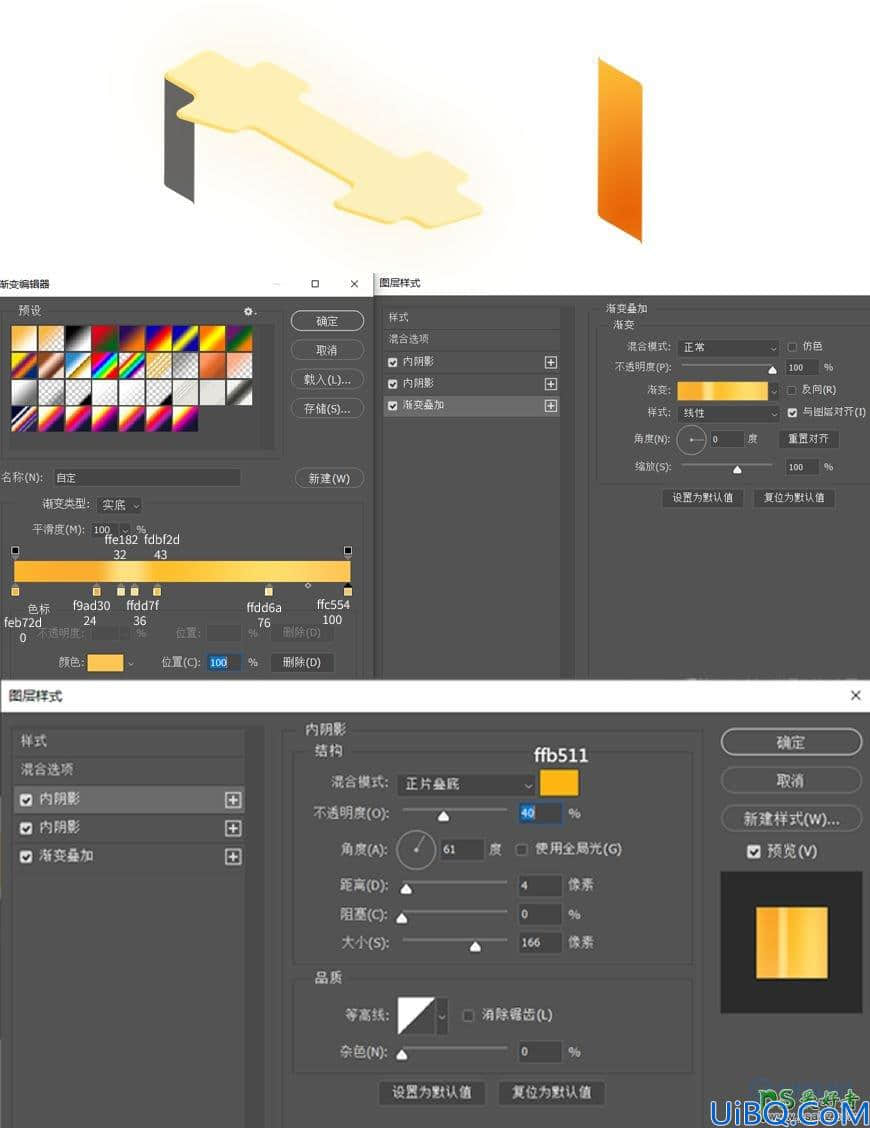Click the 重置对齐 button
Viewport: 870px width, 1128px height.
pos(808,439)
